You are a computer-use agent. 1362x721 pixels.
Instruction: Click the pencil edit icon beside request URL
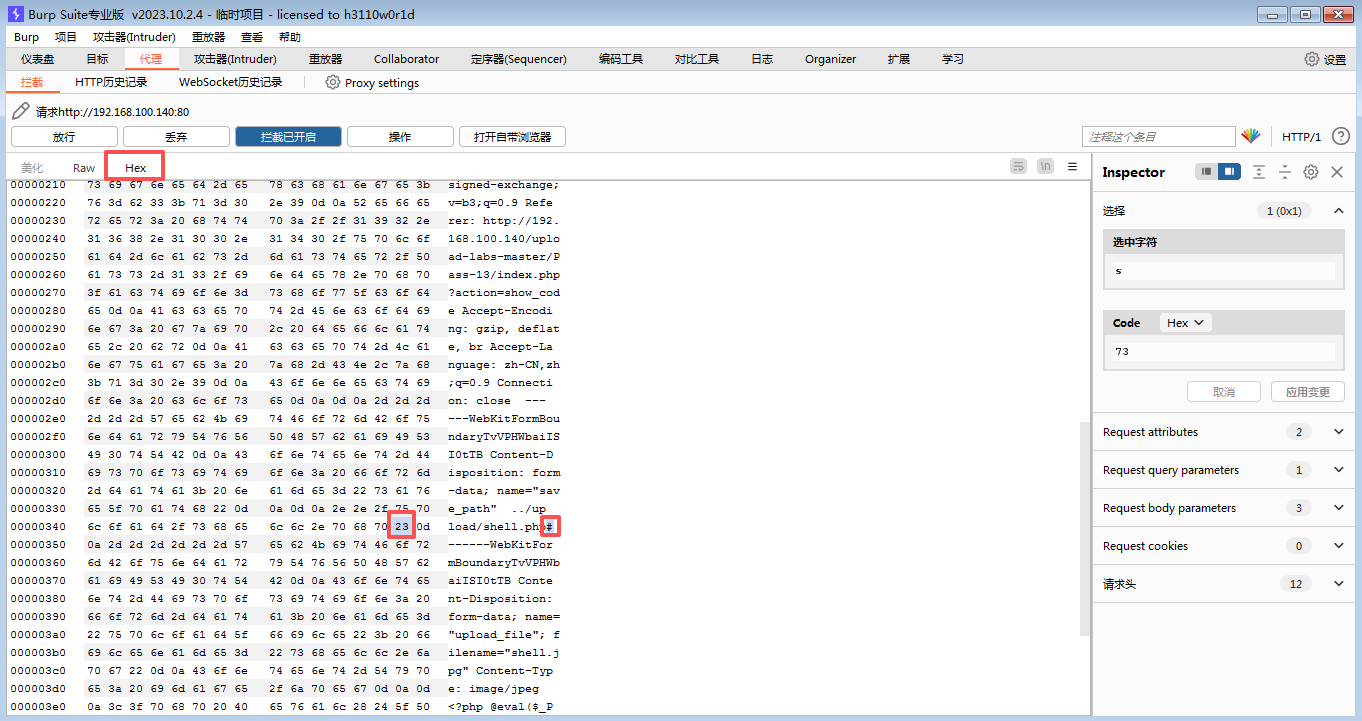20,111
